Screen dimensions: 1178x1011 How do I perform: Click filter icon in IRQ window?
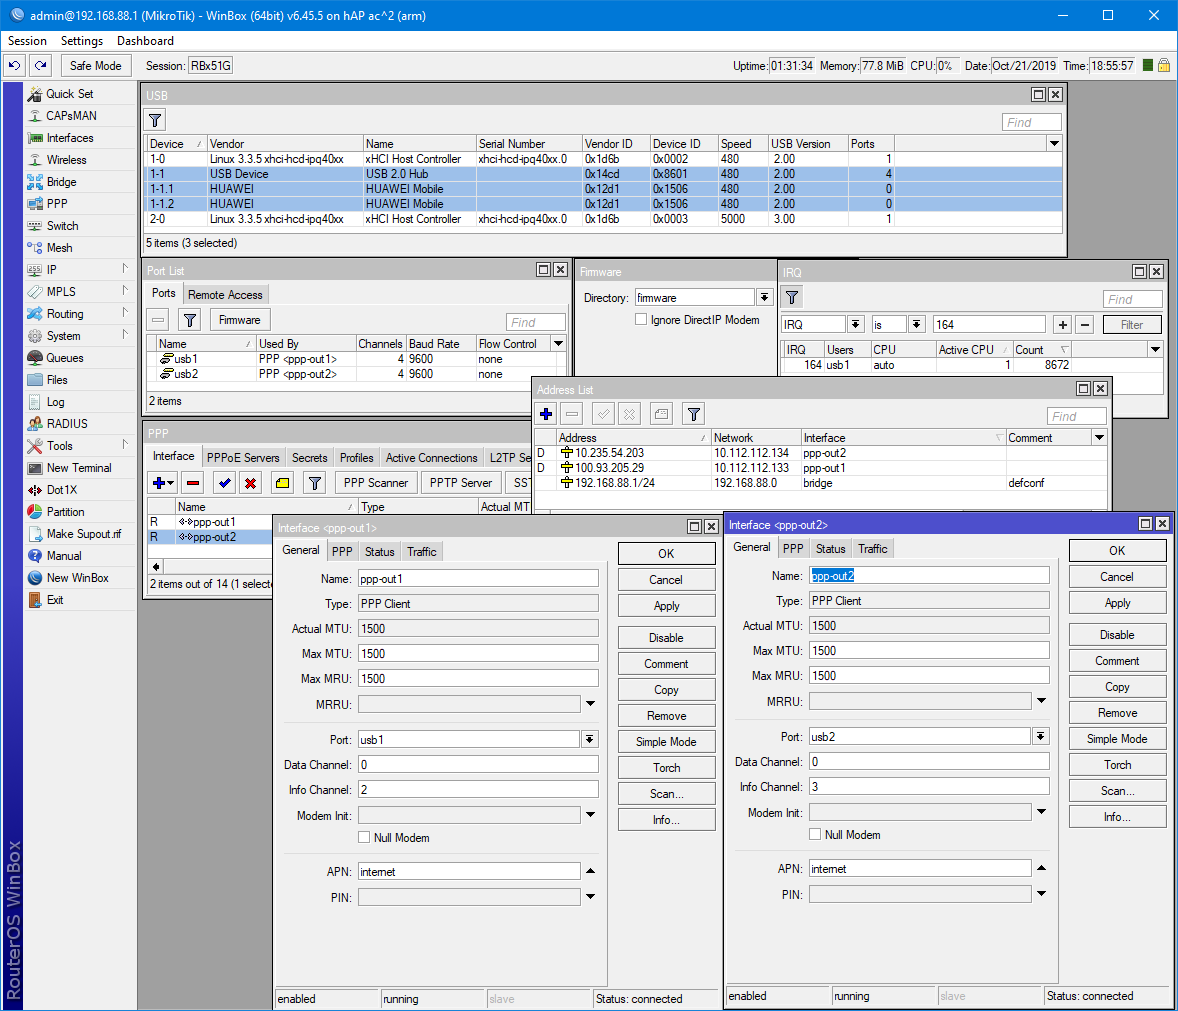tap(792, 297)
